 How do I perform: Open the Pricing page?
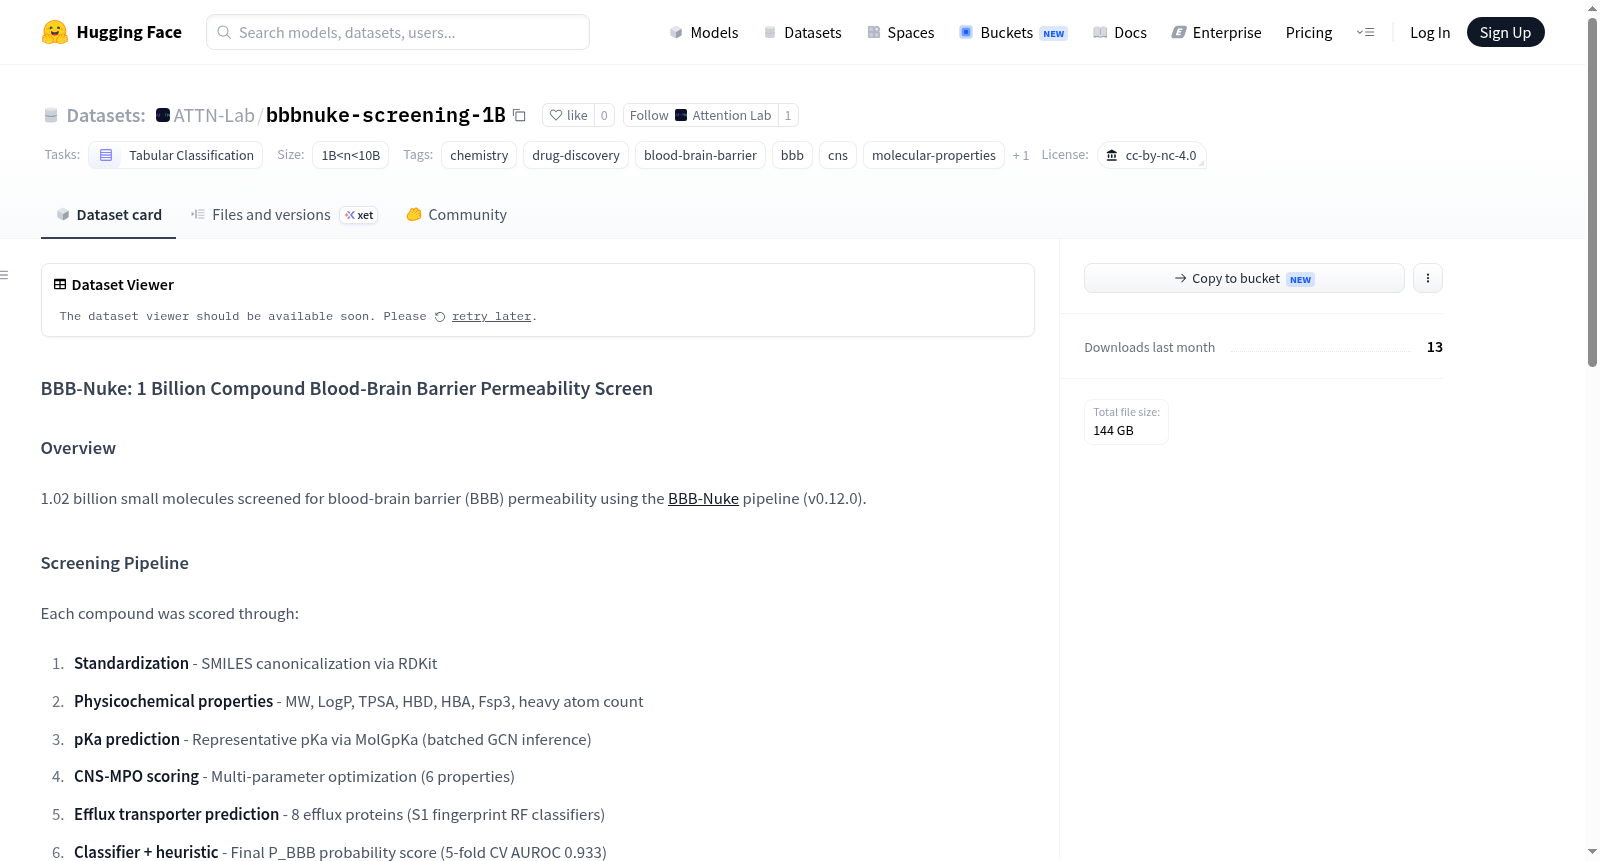[1309, 32]
